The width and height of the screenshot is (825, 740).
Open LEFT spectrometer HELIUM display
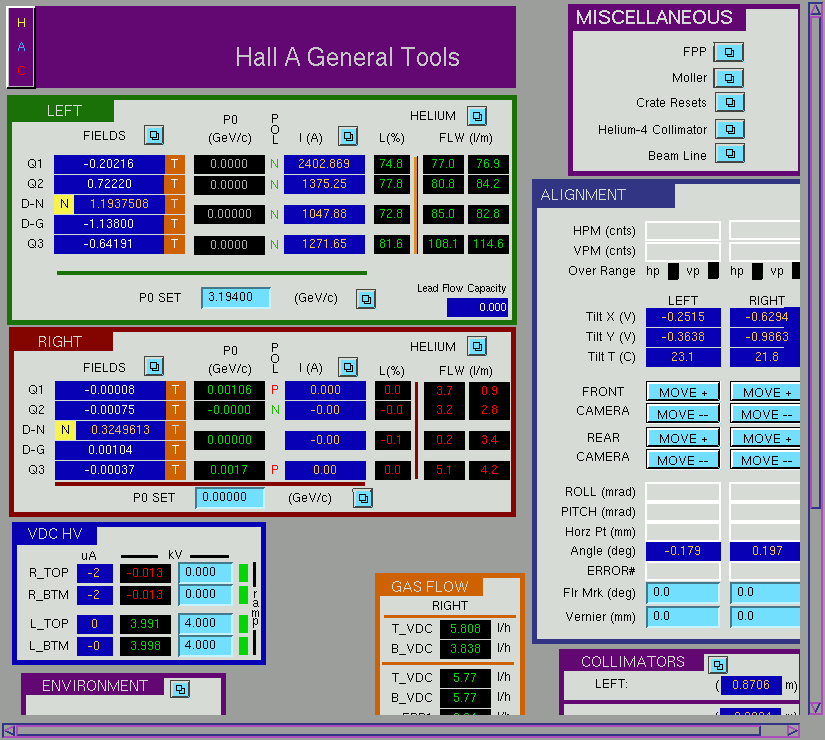coord(477,116)
